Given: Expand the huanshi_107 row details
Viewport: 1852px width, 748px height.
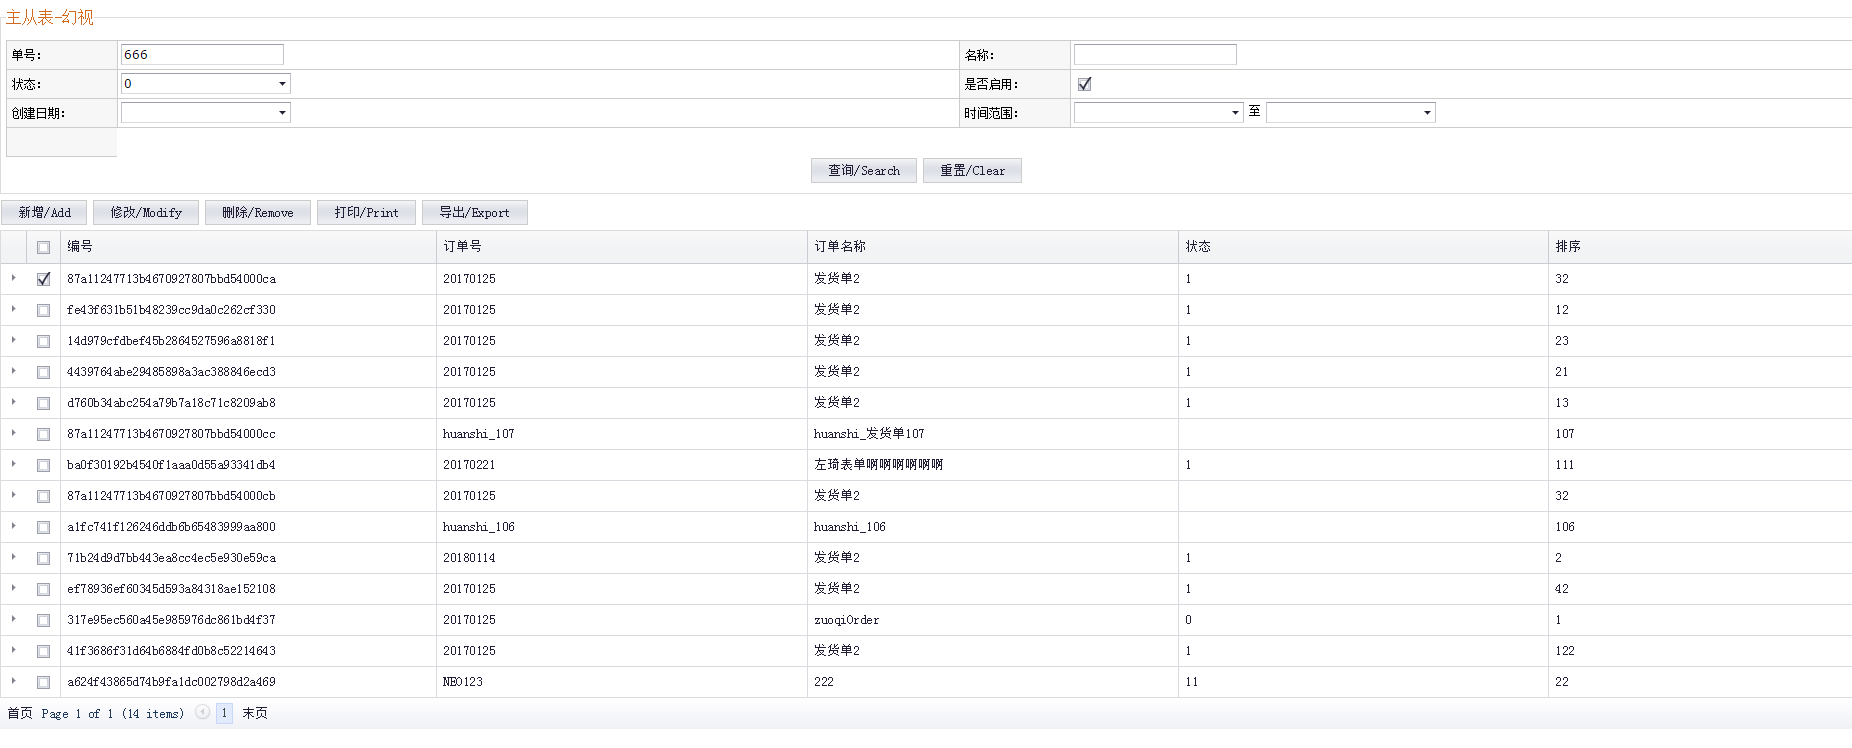Looking at the screenshot, I should [x=13, y=434].
